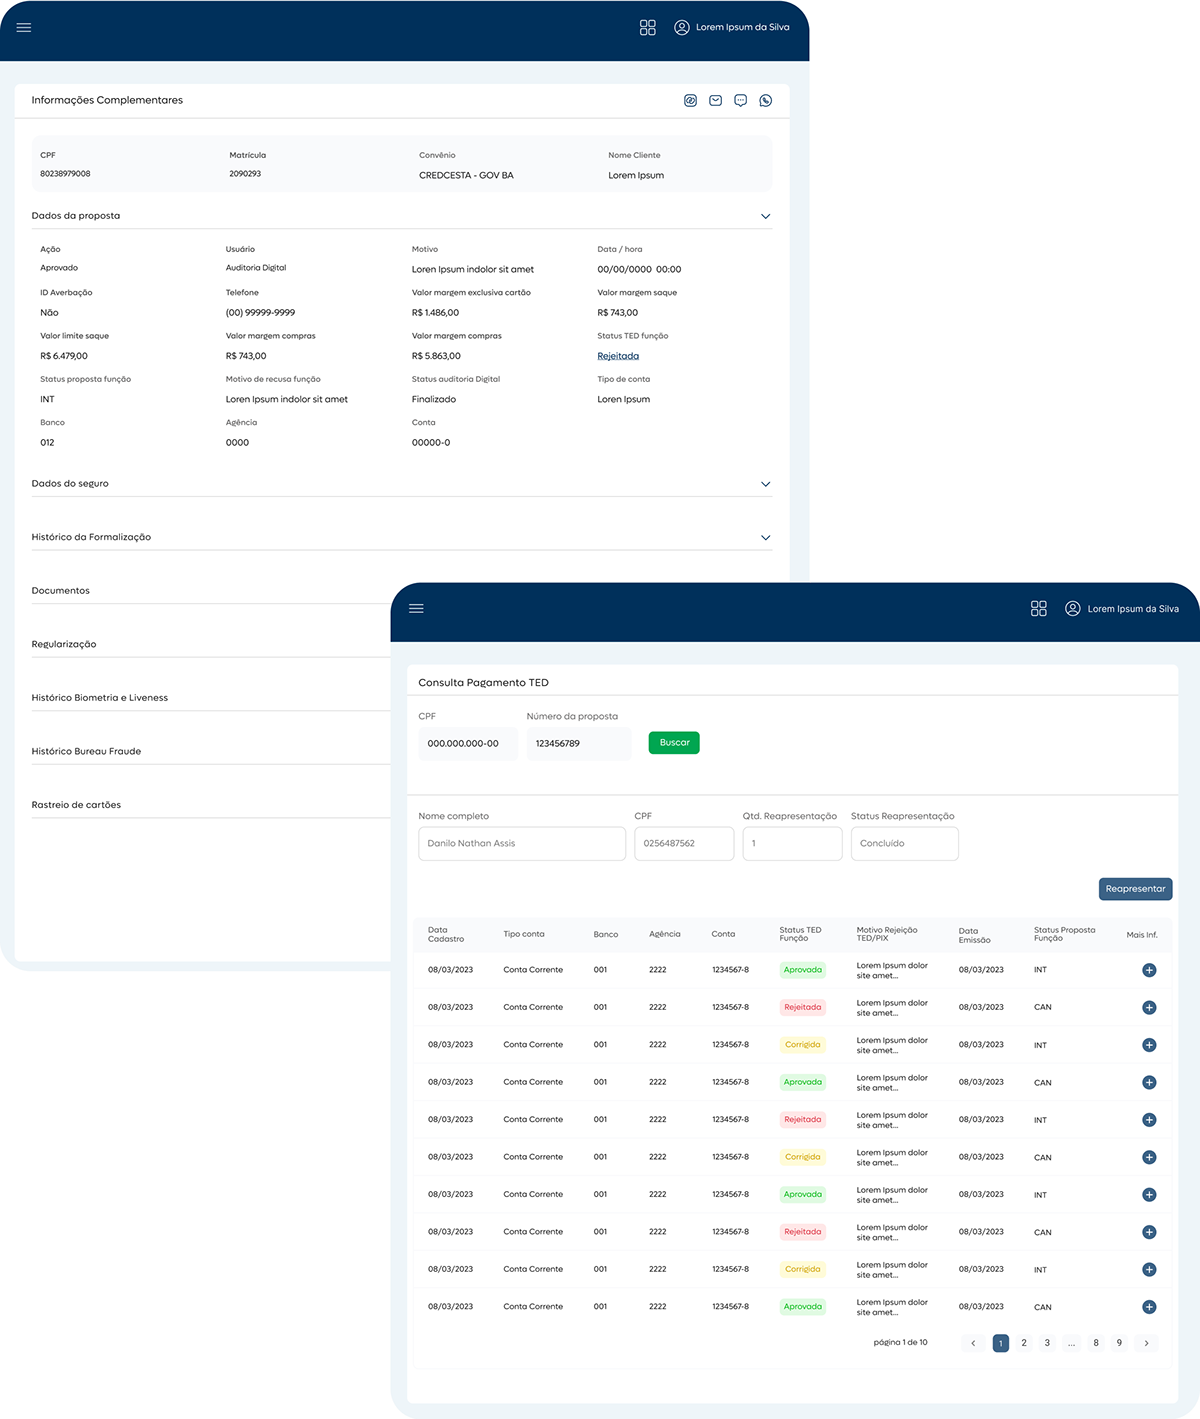Click plus icon on seventh row, Aprovada INT

1149,1195
